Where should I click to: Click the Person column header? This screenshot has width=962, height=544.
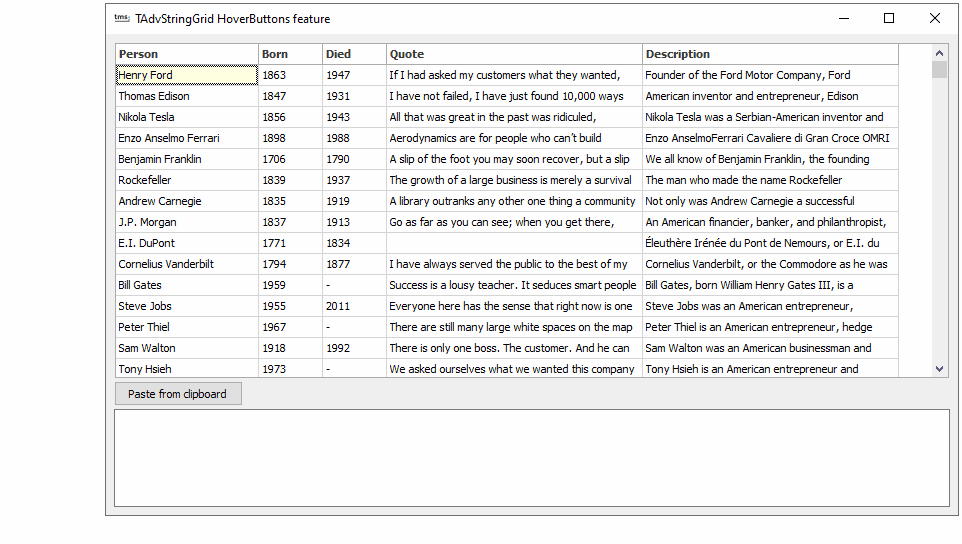(x=187, y=54)
